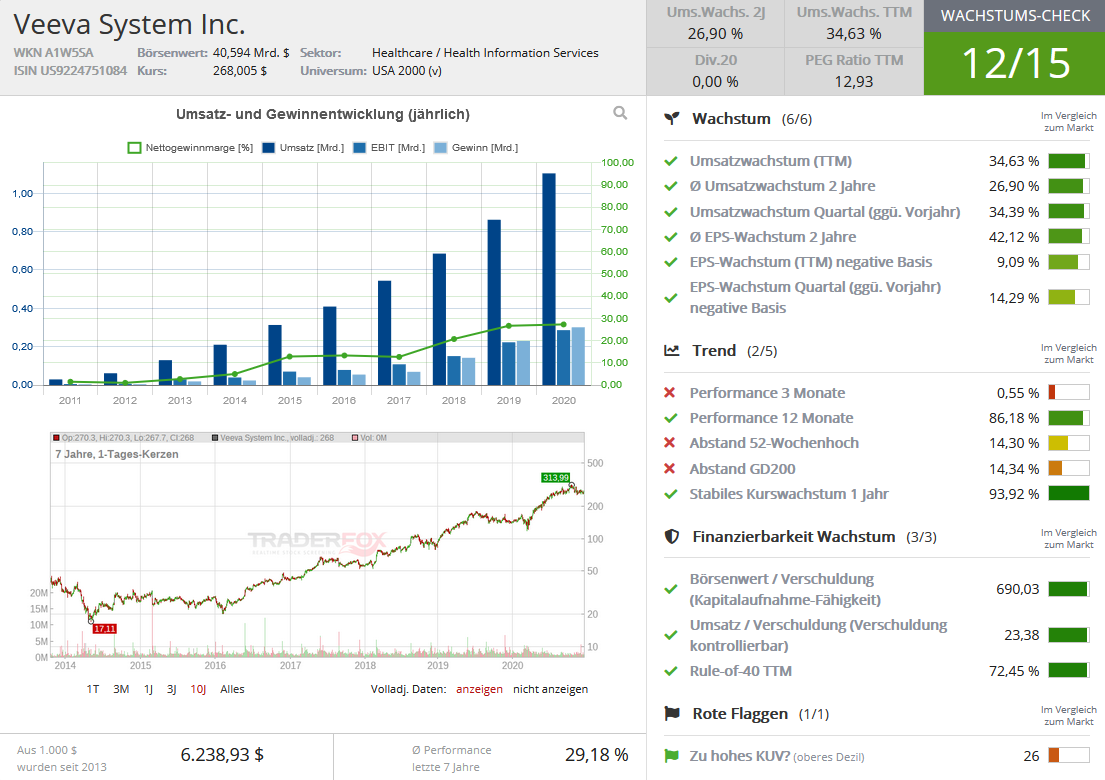Screen dimensions: 1105x780
Task: Click the green flag beside Zu hohes KUV
Action: coord(671,756)
